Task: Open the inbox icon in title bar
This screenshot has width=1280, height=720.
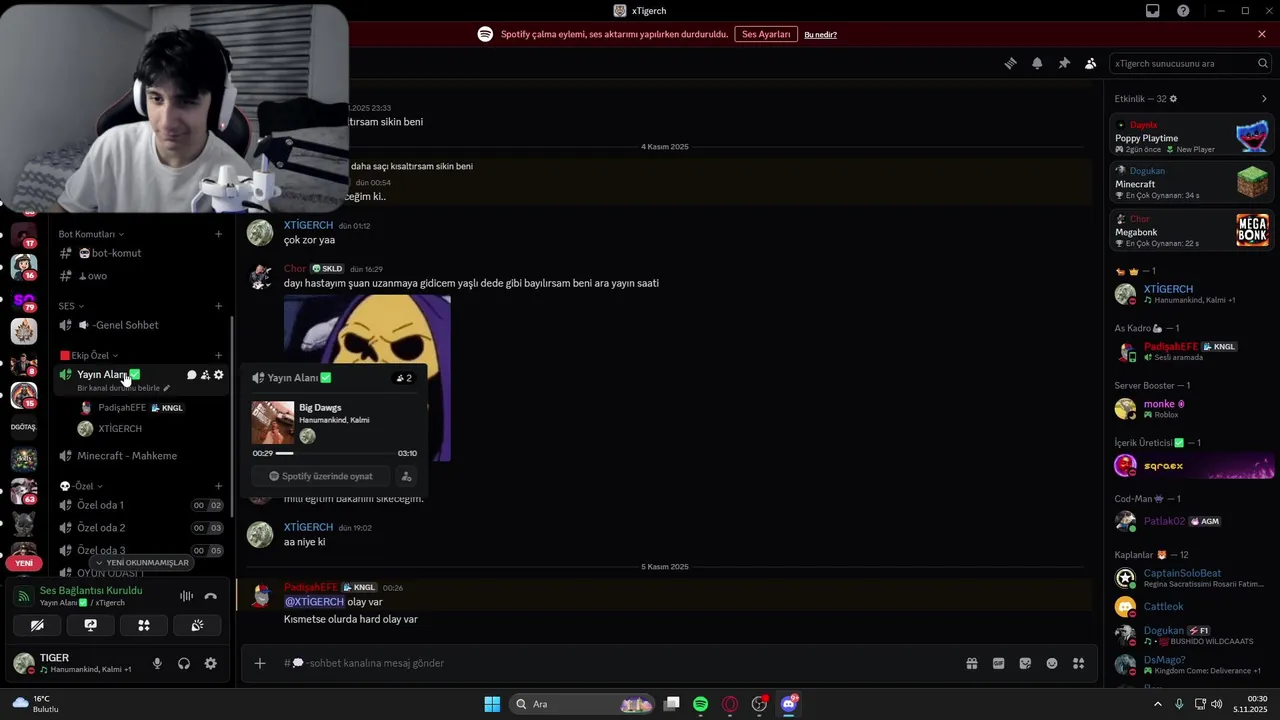Action: [x=1153, y=11]
